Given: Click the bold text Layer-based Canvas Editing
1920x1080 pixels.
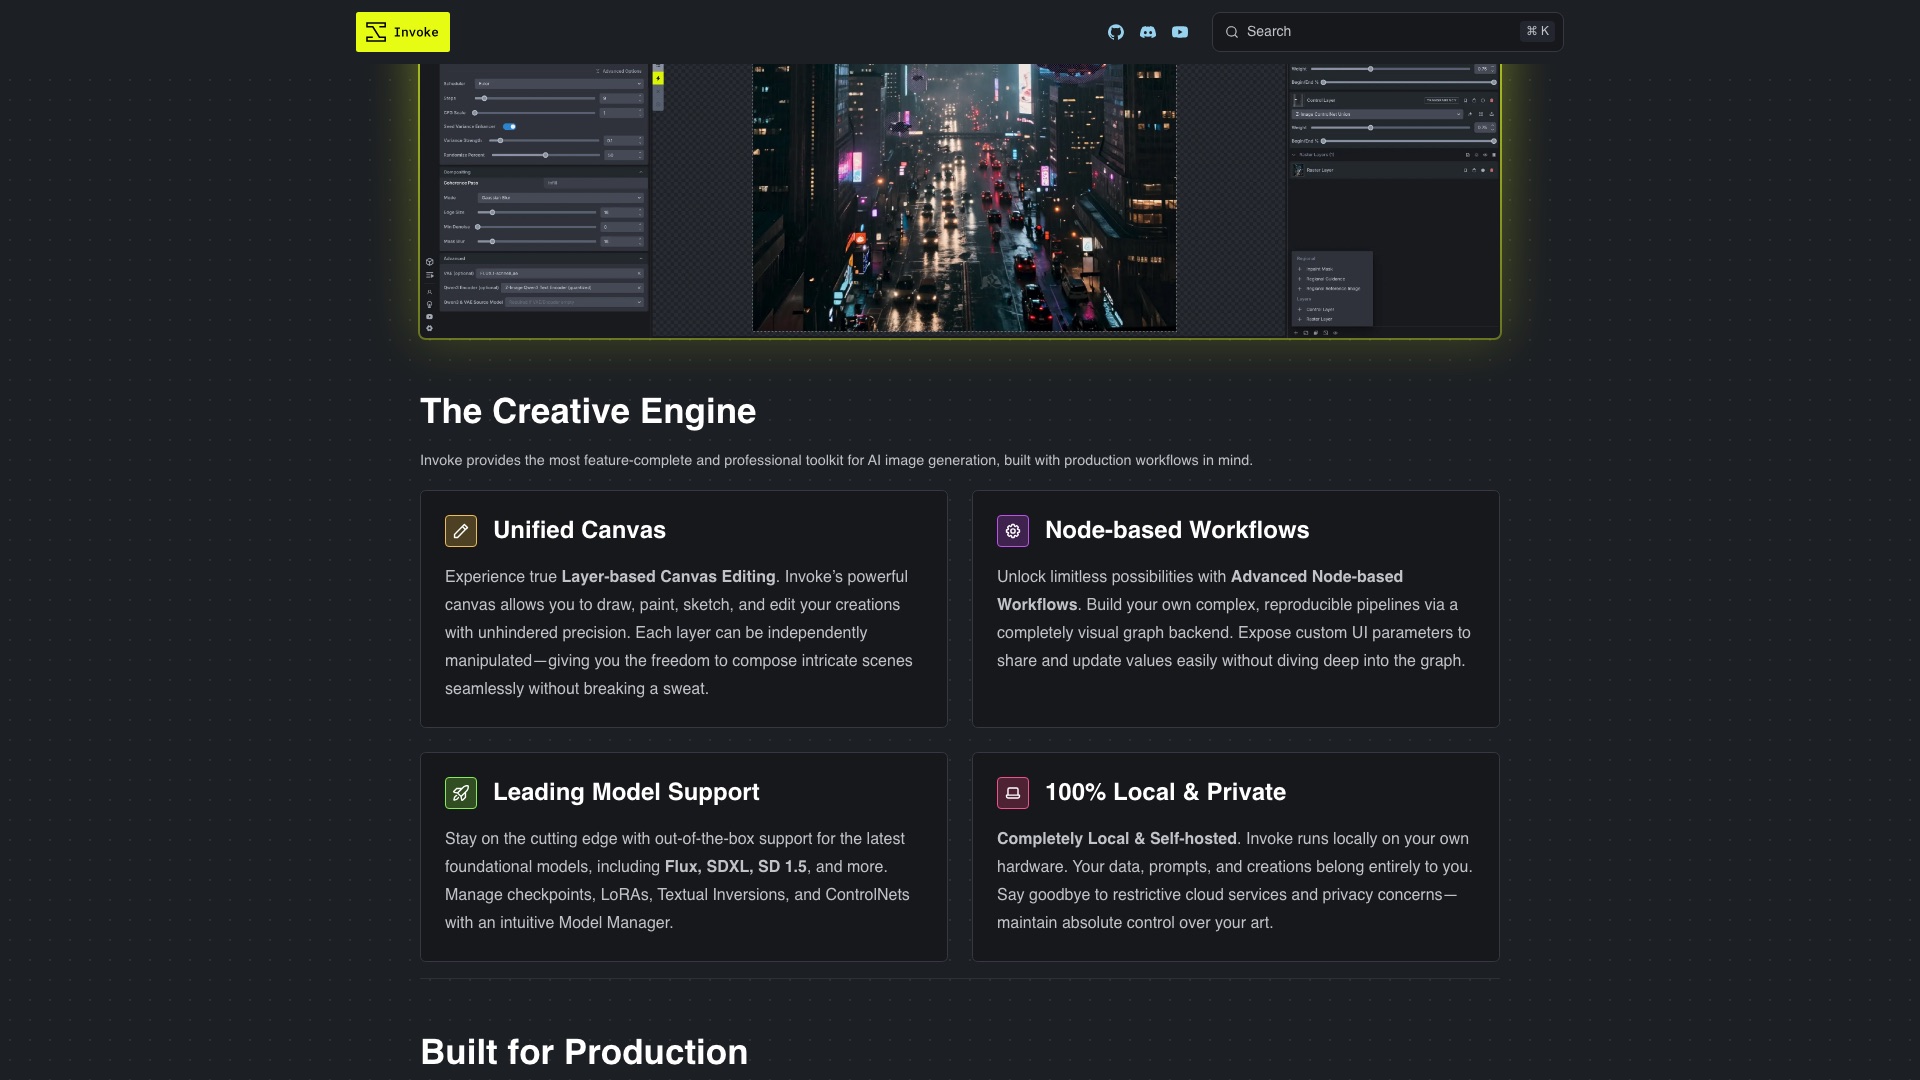Looking at the screenshot, I should tap(668, 577).
